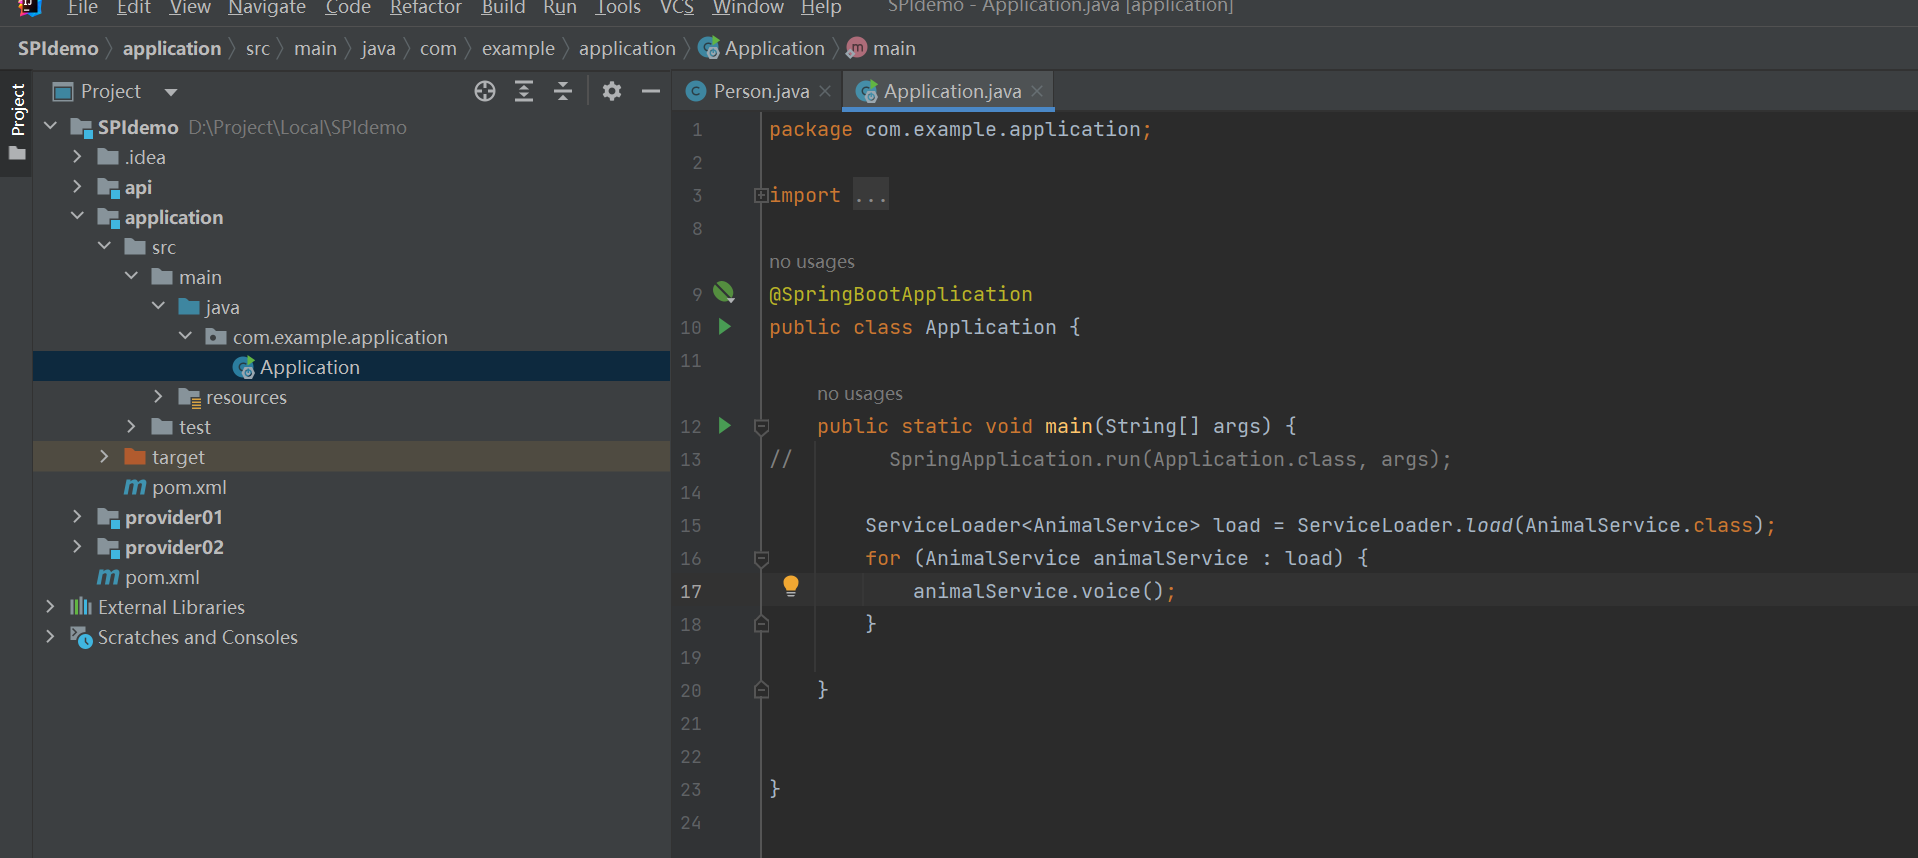Close the Application.java tab
1918x858 pixels.
point(1037,91)
